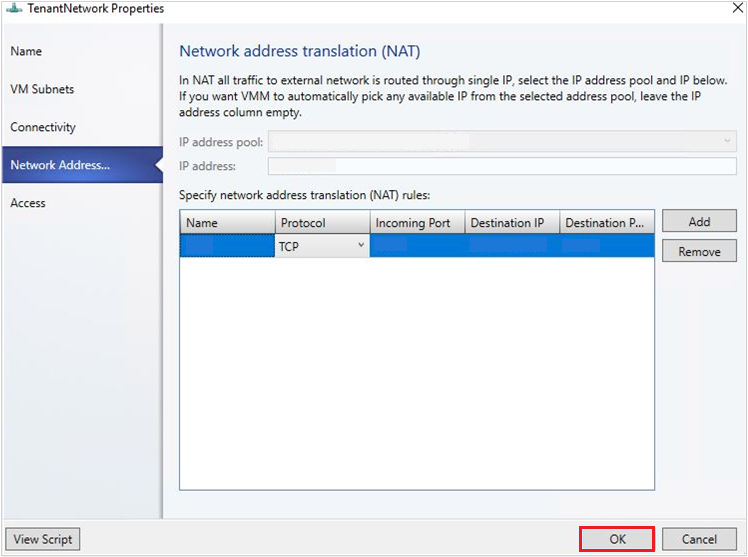Viewport: 748px width, 557px height.
Task: Select the Incoming Port column header
Action: [x=417, y=223]
